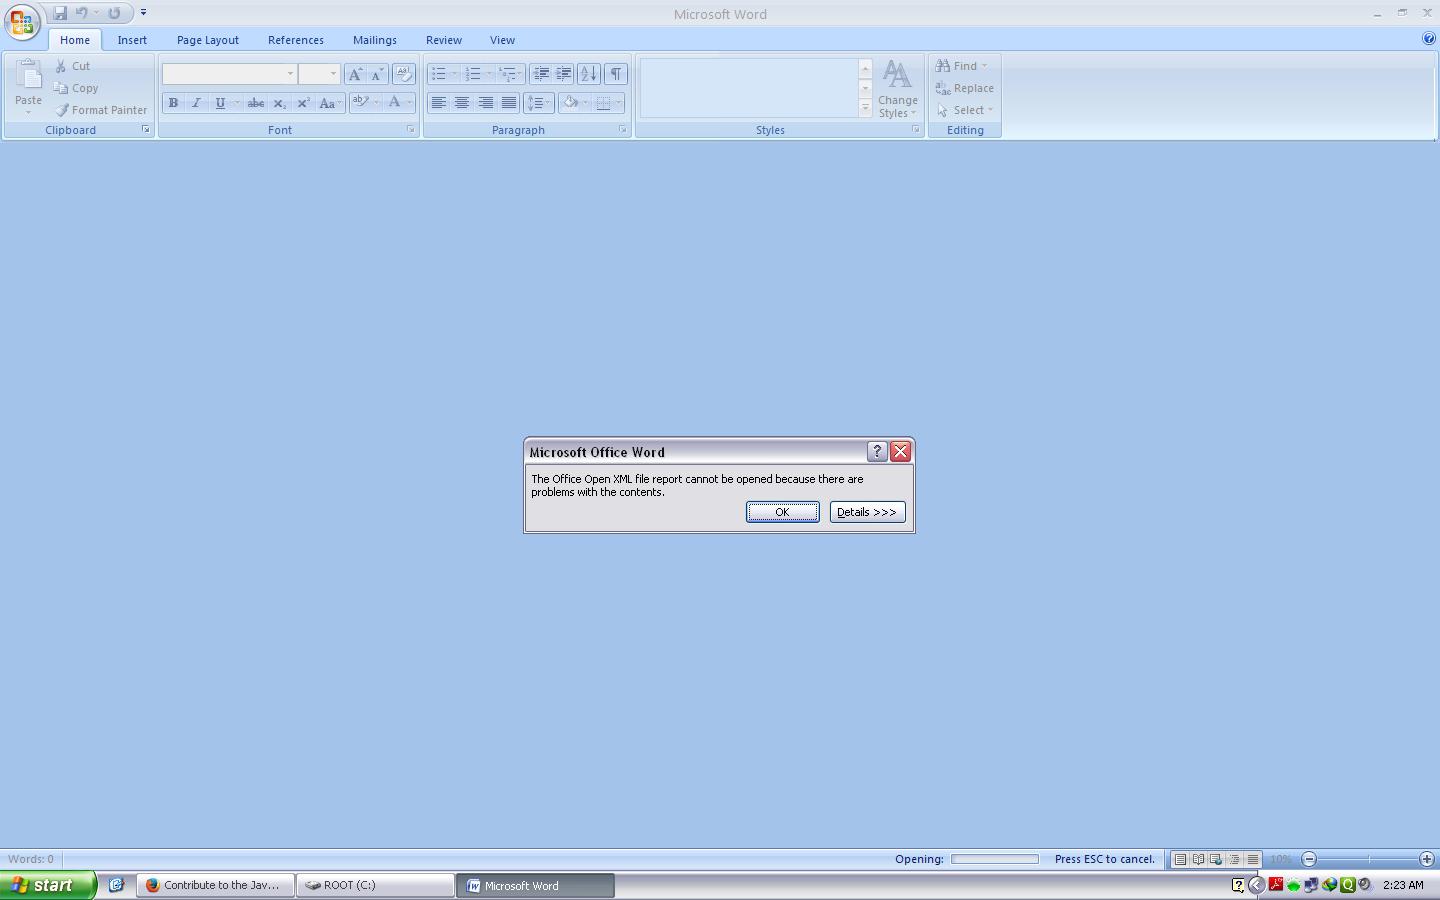Click Replace in the Editing group
Screen dimensions: 1440x900
(x=965, y=88)
